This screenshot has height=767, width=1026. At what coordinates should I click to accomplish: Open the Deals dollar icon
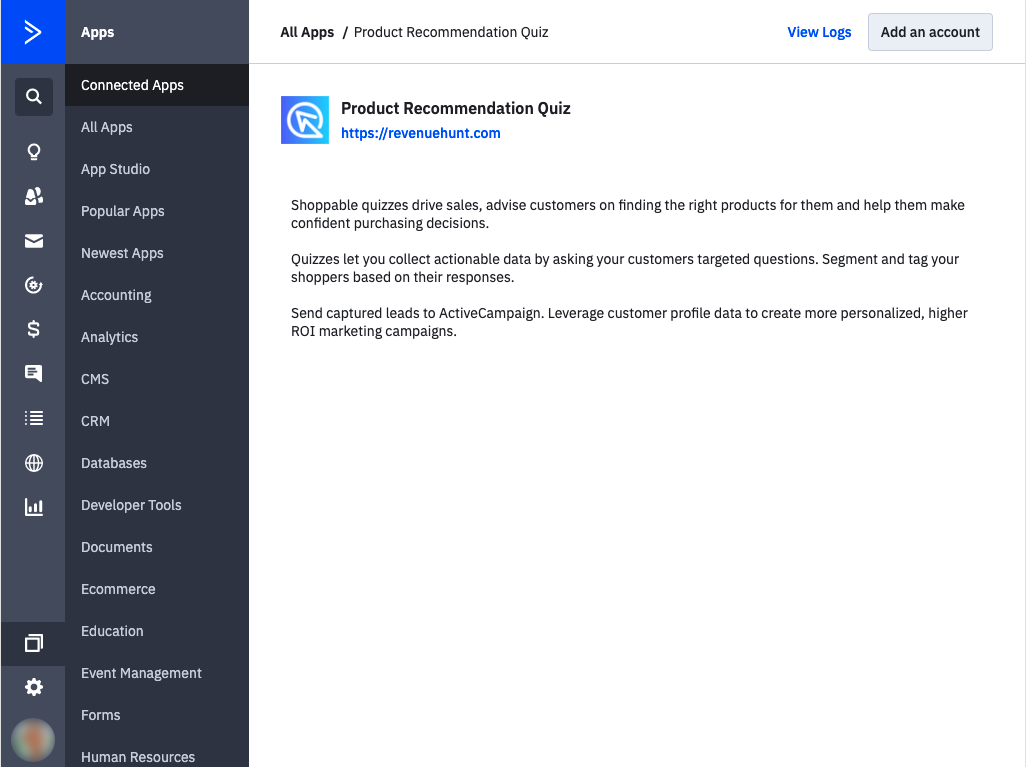33,329
